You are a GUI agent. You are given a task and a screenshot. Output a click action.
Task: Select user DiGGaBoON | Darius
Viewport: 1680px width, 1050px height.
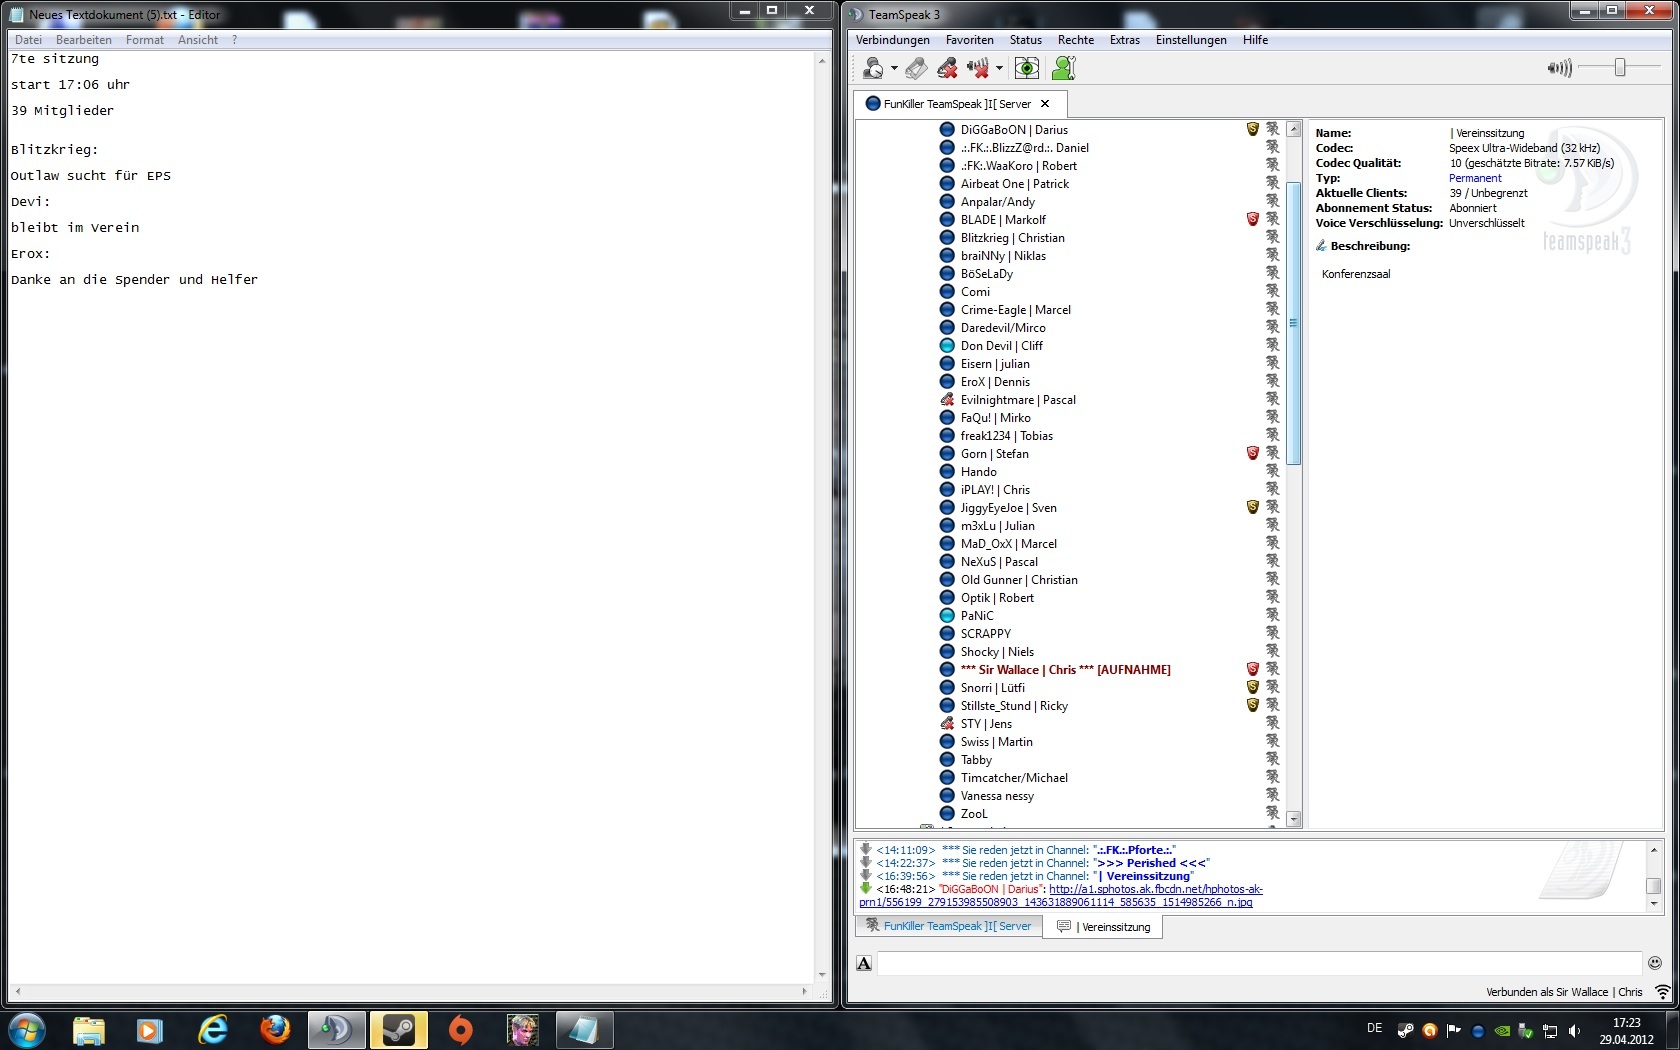pyautogui.click(x=1014, y=130)
